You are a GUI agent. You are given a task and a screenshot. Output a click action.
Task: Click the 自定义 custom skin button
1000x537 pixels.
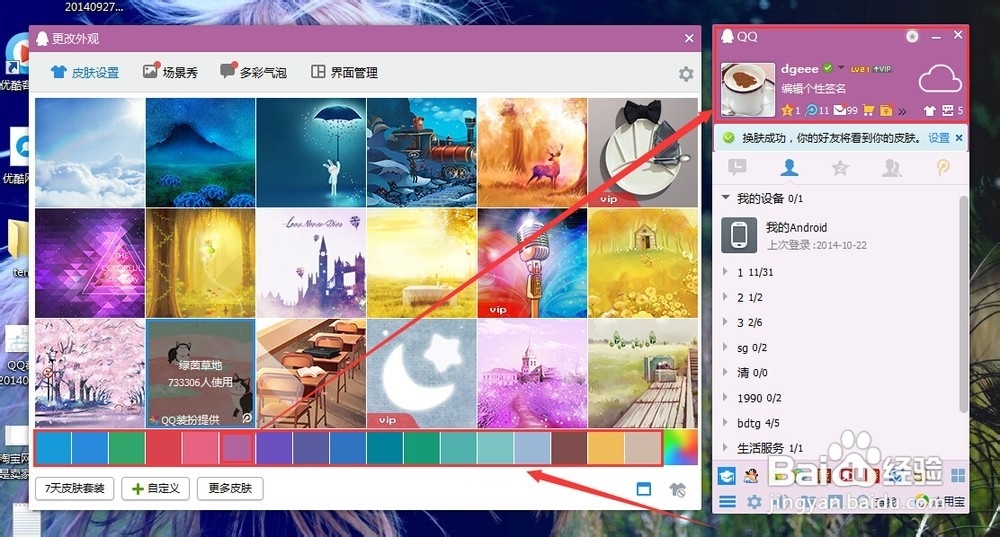coord(156,489)
